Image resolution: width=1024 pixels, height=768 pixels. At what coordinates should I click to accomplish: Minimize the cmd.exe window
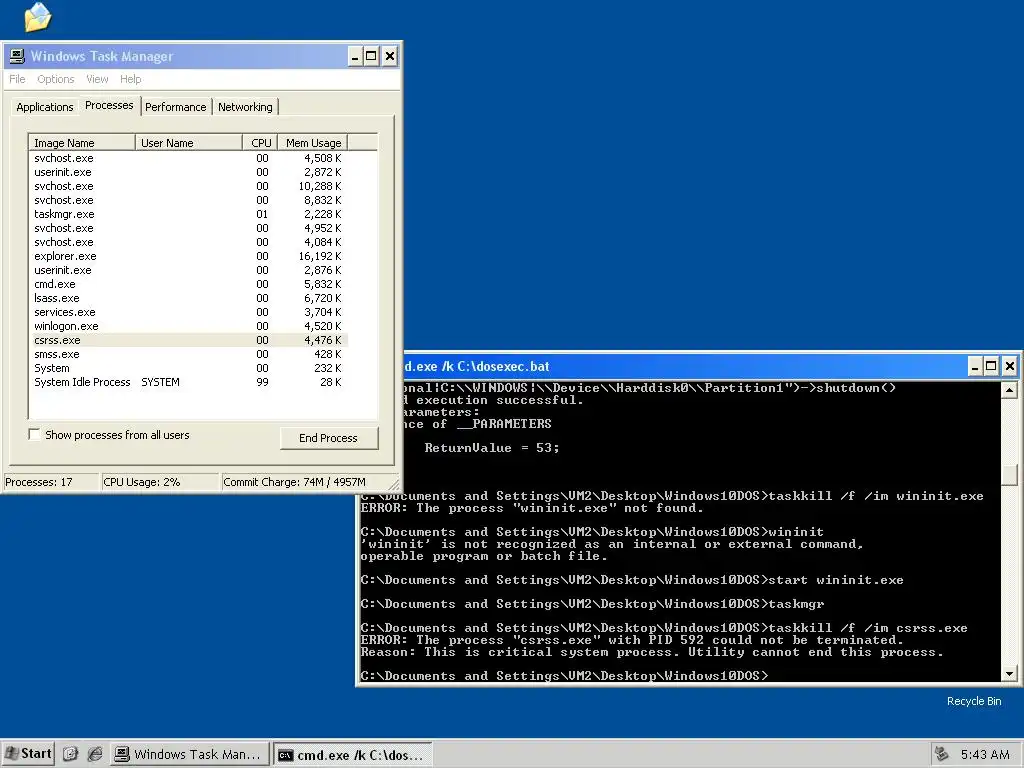[x=974, y=366]
